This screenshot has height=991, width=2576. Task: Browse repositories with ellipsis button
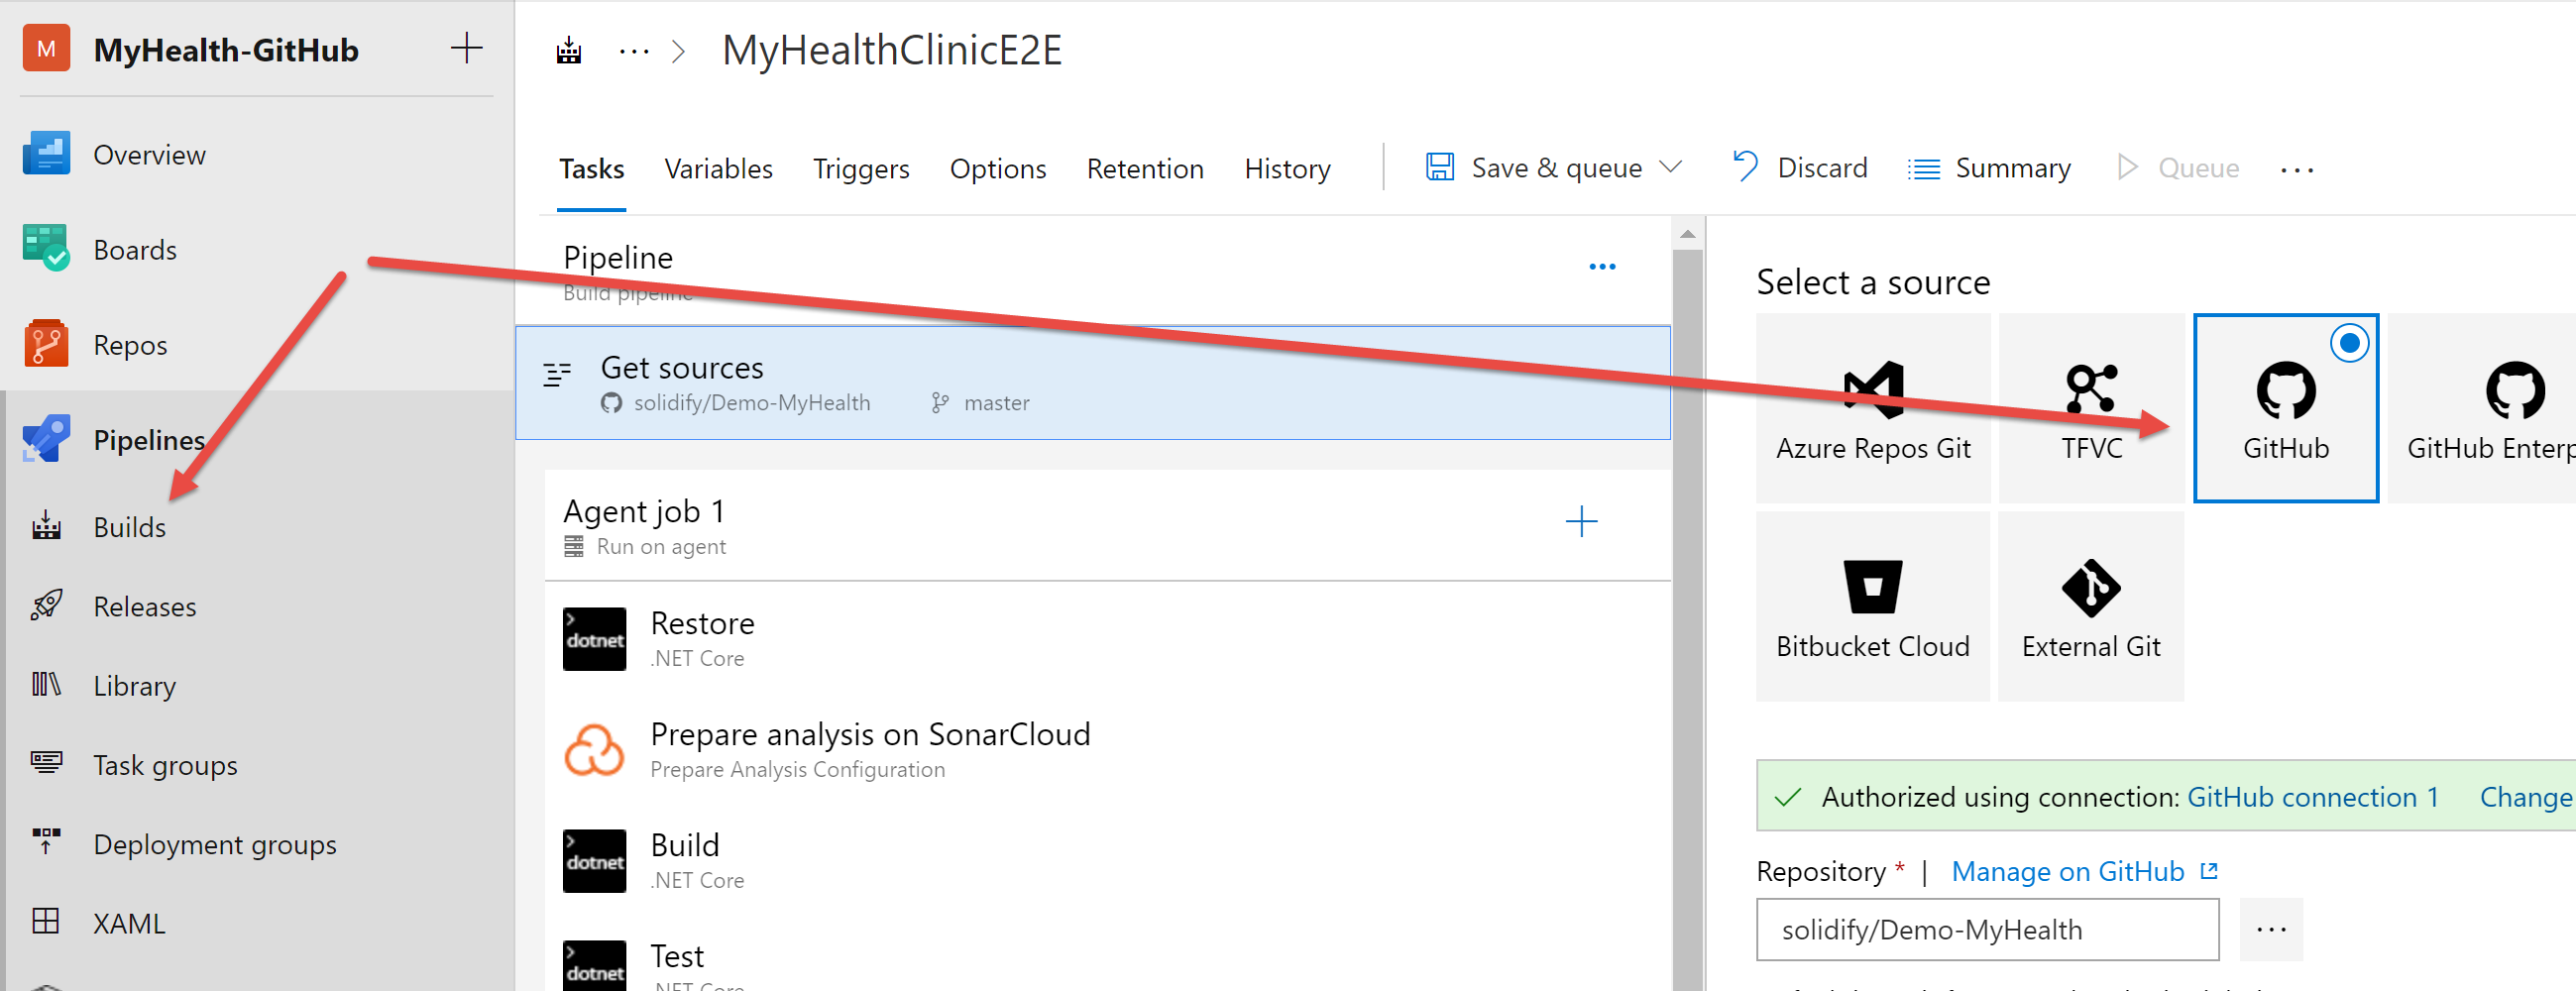(x=2270, y=930)
